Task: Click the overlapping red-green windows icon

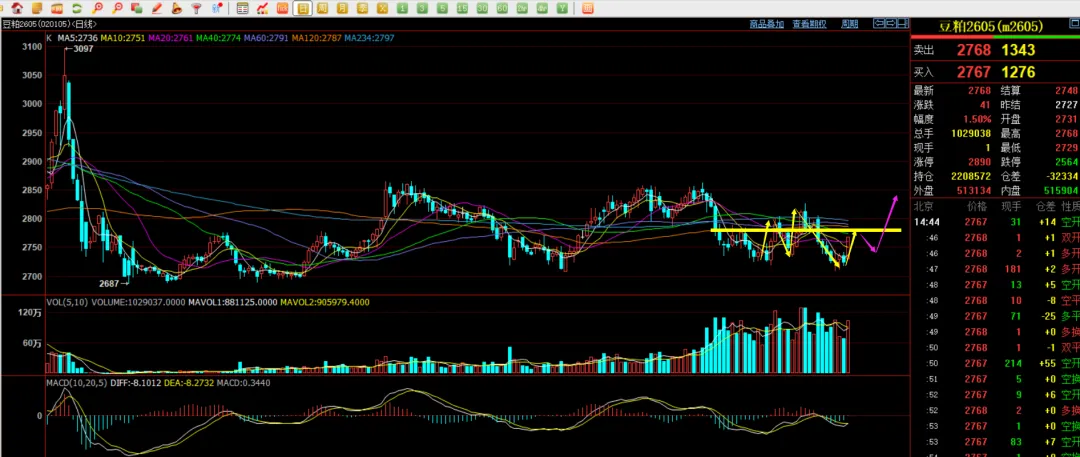Action: 136,8
